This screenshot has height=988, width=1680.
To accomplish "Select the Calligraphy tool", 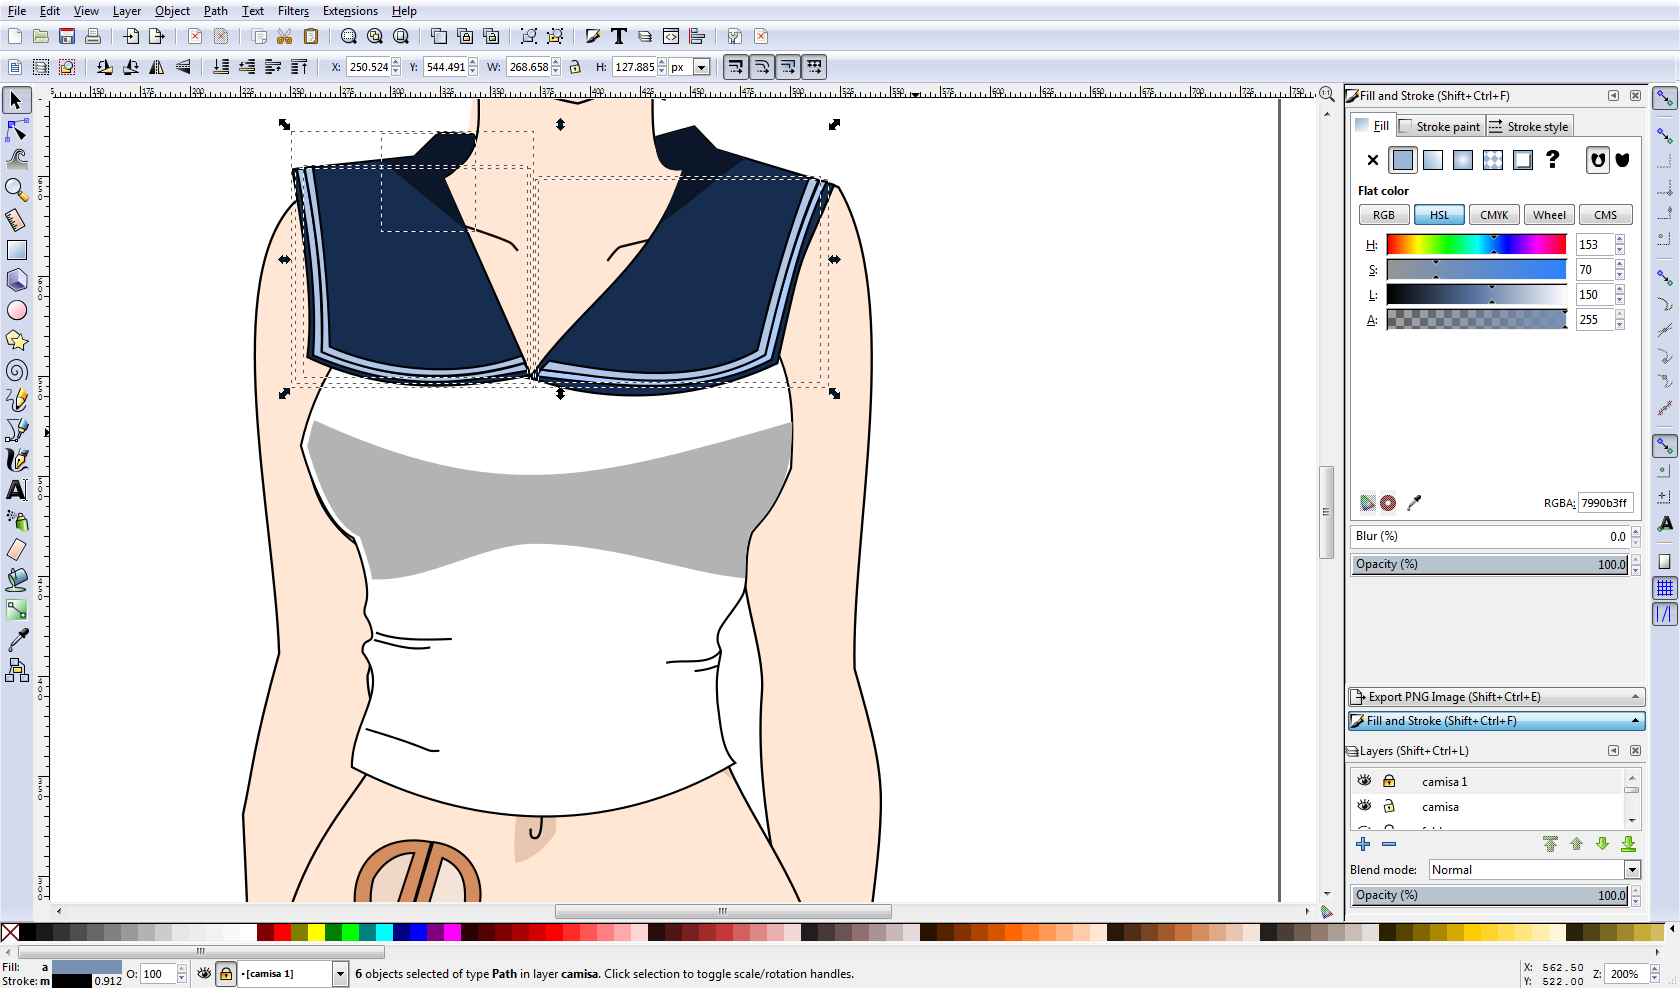I will [16, 460].
